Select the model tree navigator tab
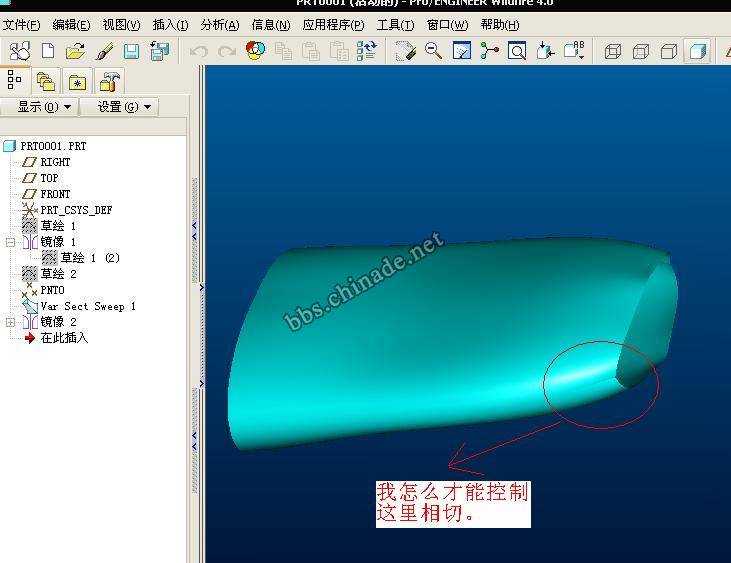Viewport: 731px width, 563px height. pos(14,80)
